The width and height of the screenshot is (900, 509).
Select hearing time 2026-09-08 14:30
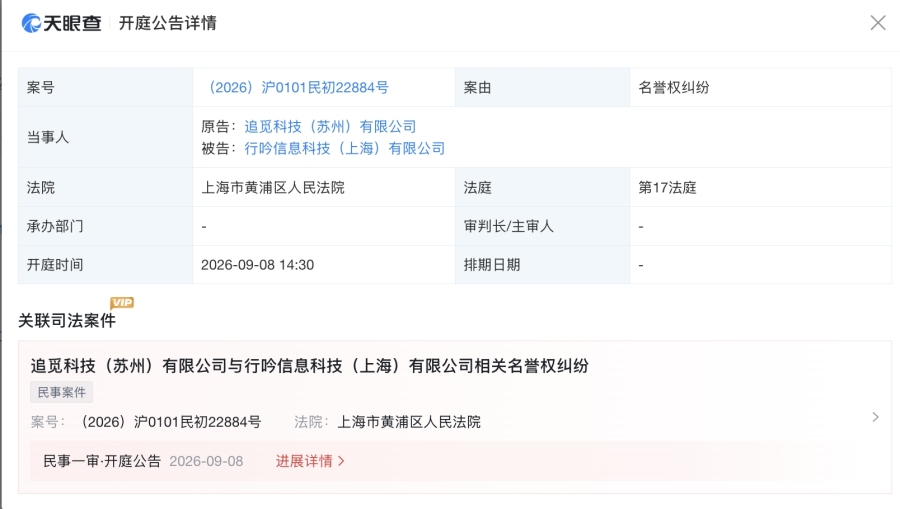[257, 265]
